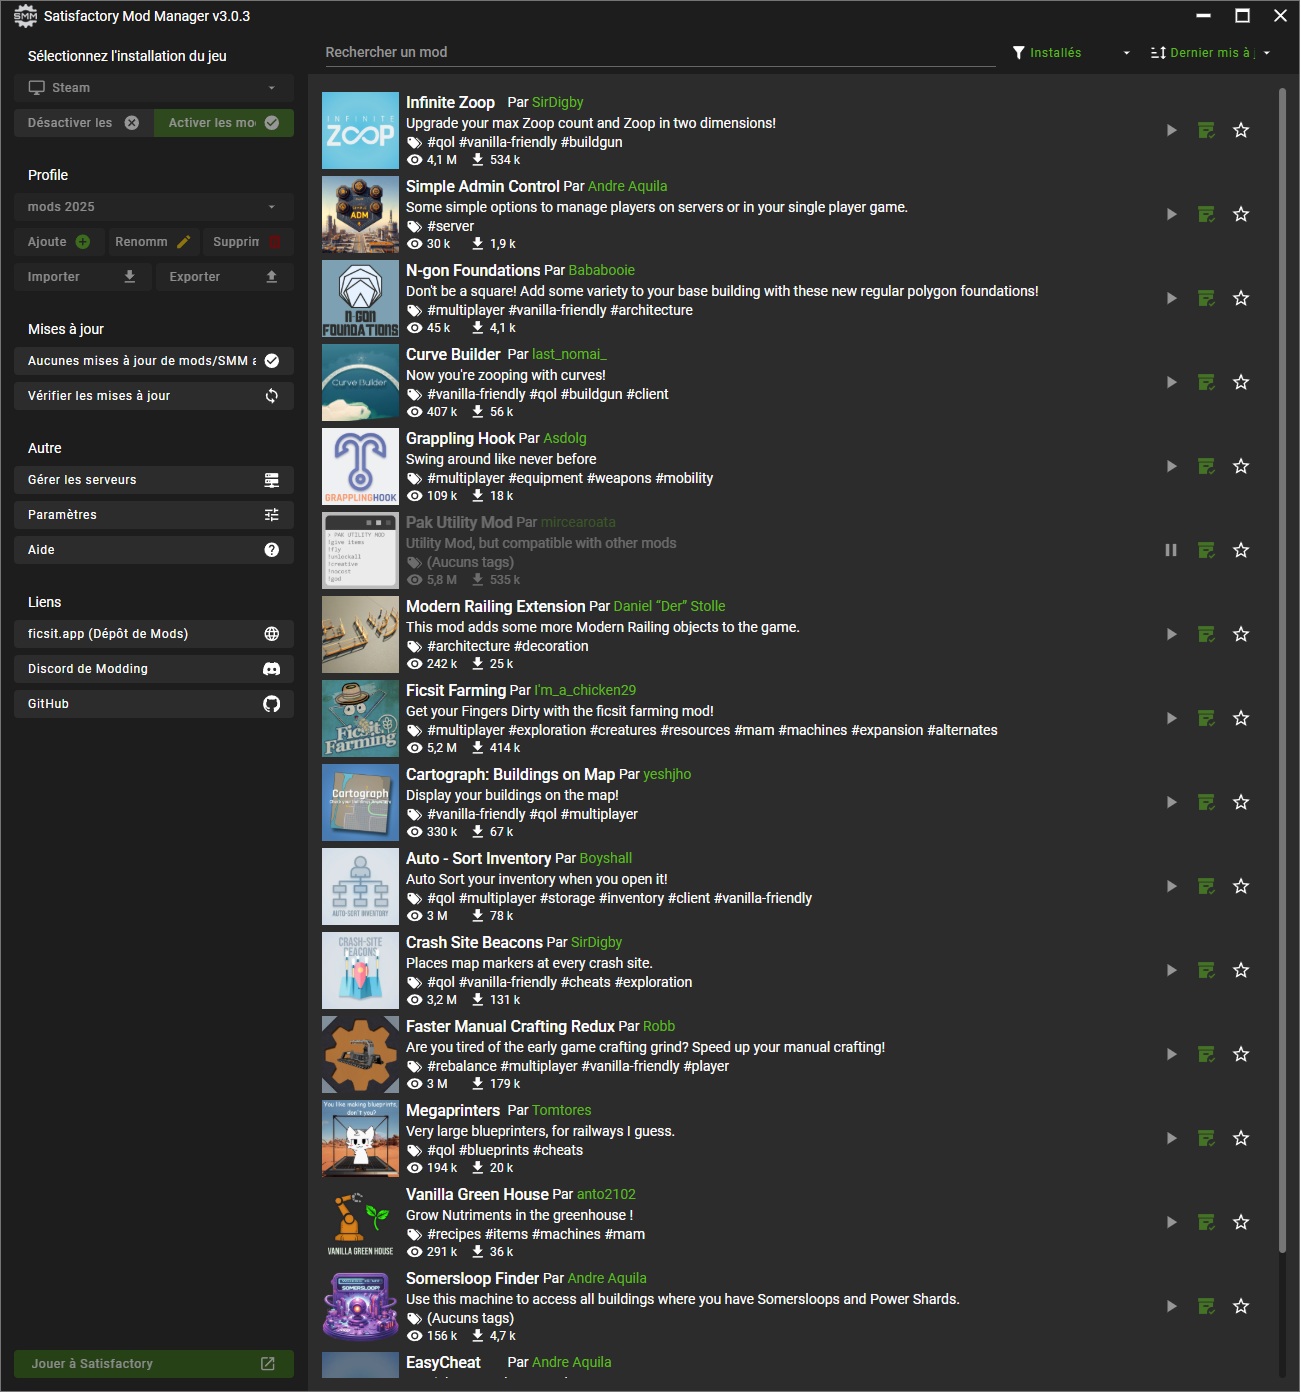This screenshot has width=1301, height=1392.
Task: Launch game with Jouer à Satisfactory
Action: tap(154, 1364)
